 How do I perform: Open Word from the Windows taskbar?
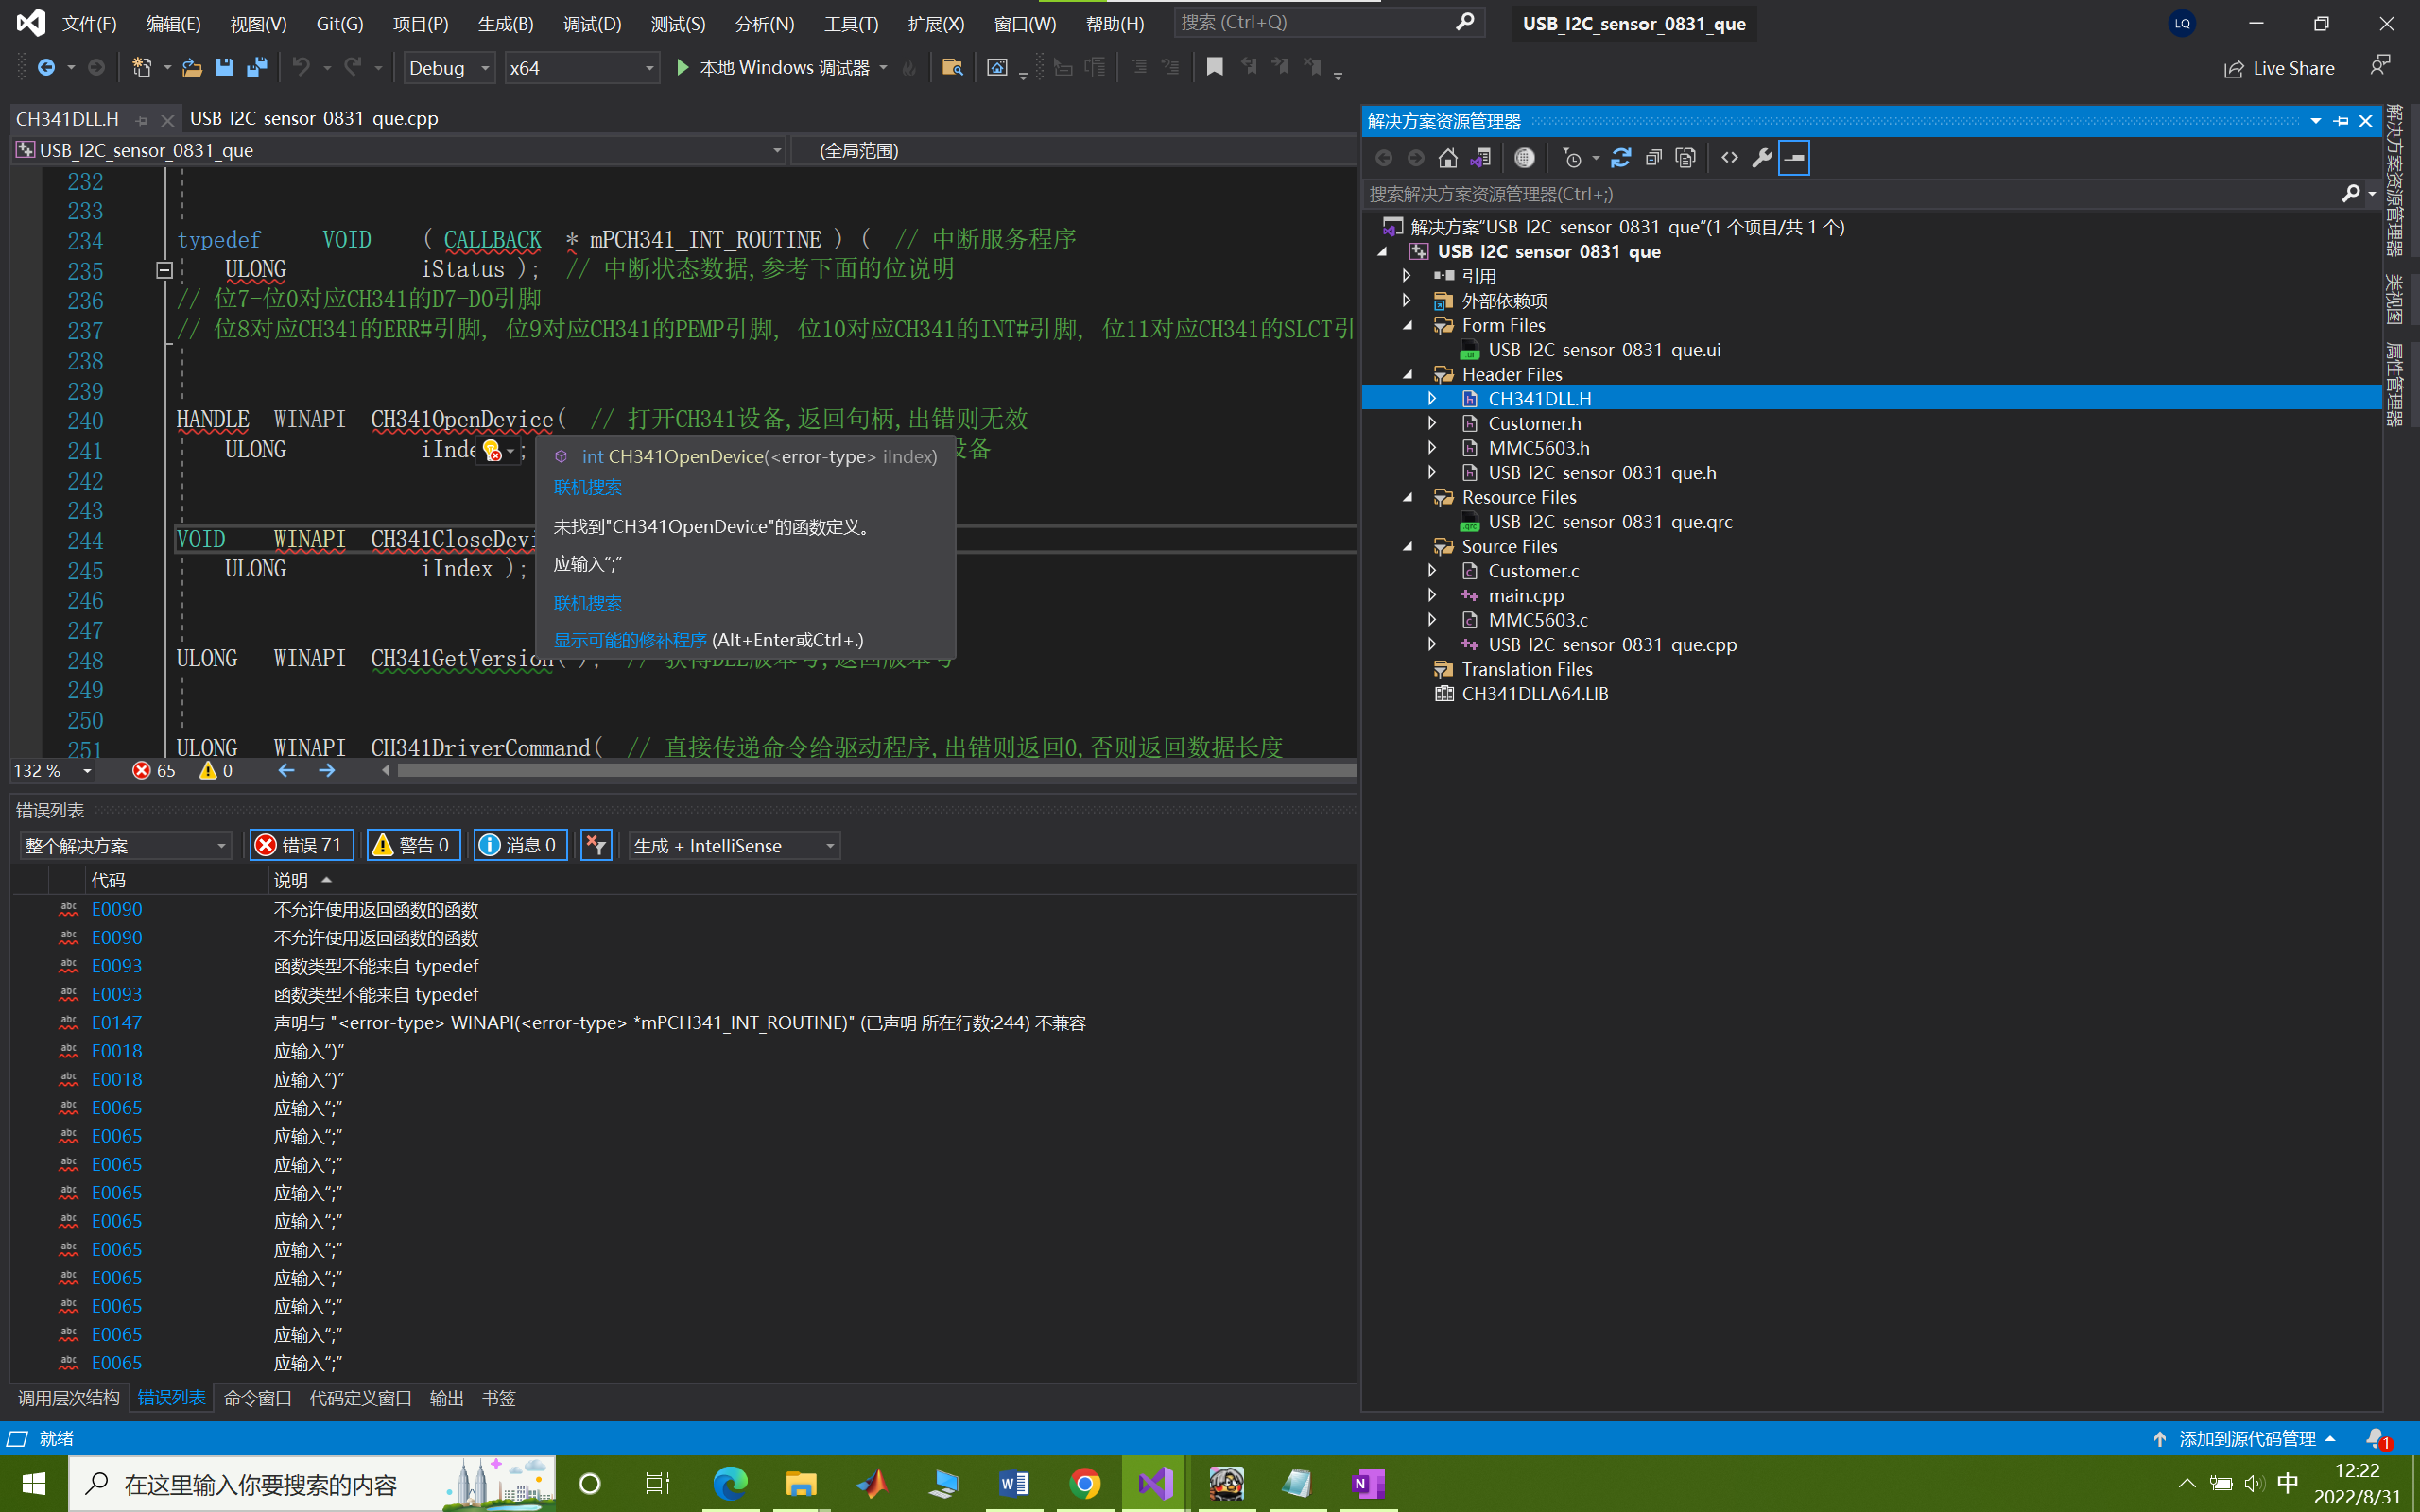click(1013, 1484)
